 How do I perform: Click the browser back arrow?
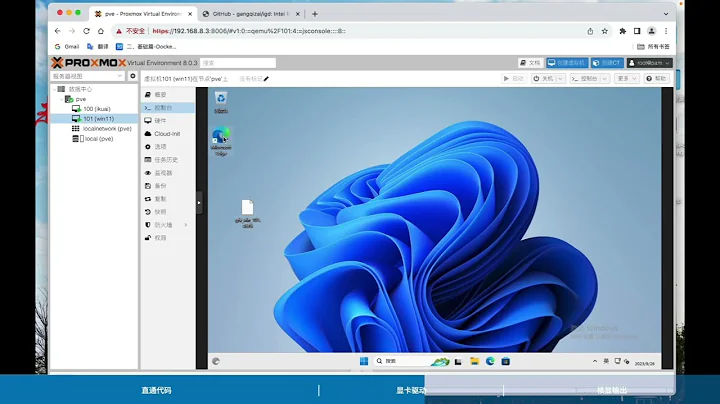[57, 31]
